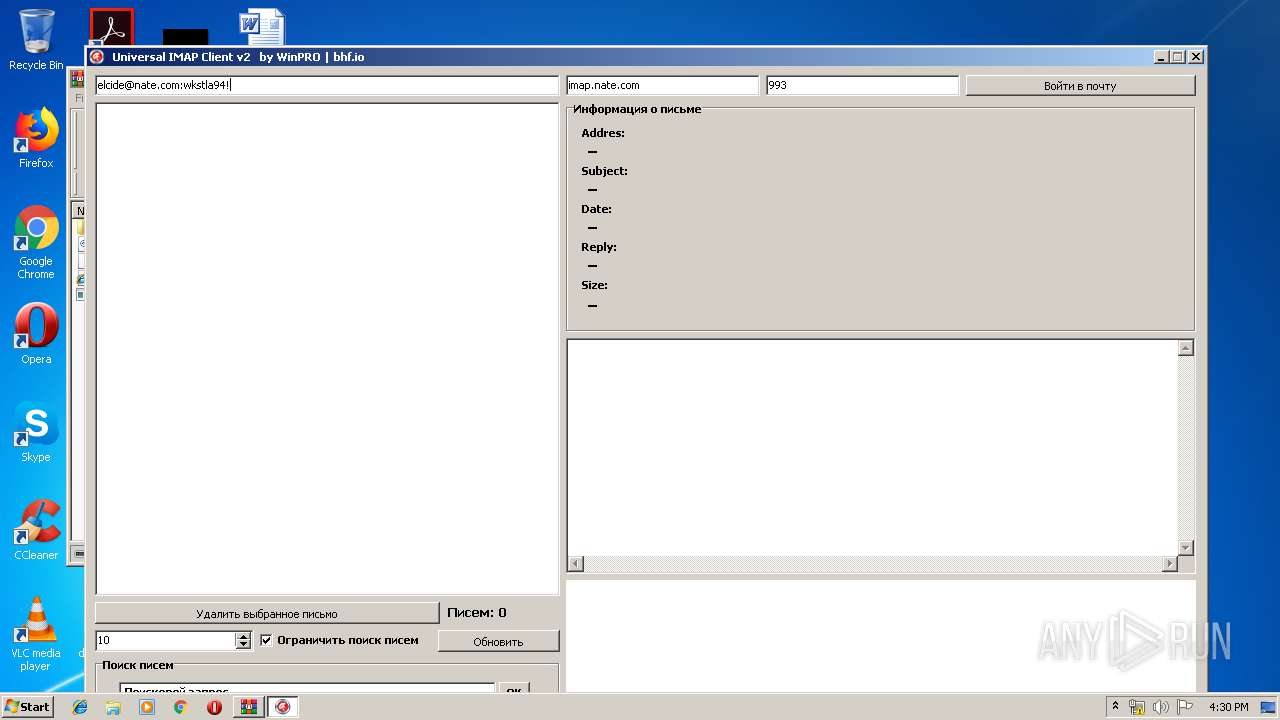Show hidden system tray icons
The height and width of the screenshot is (720, 1280).
coord(1116,707)
